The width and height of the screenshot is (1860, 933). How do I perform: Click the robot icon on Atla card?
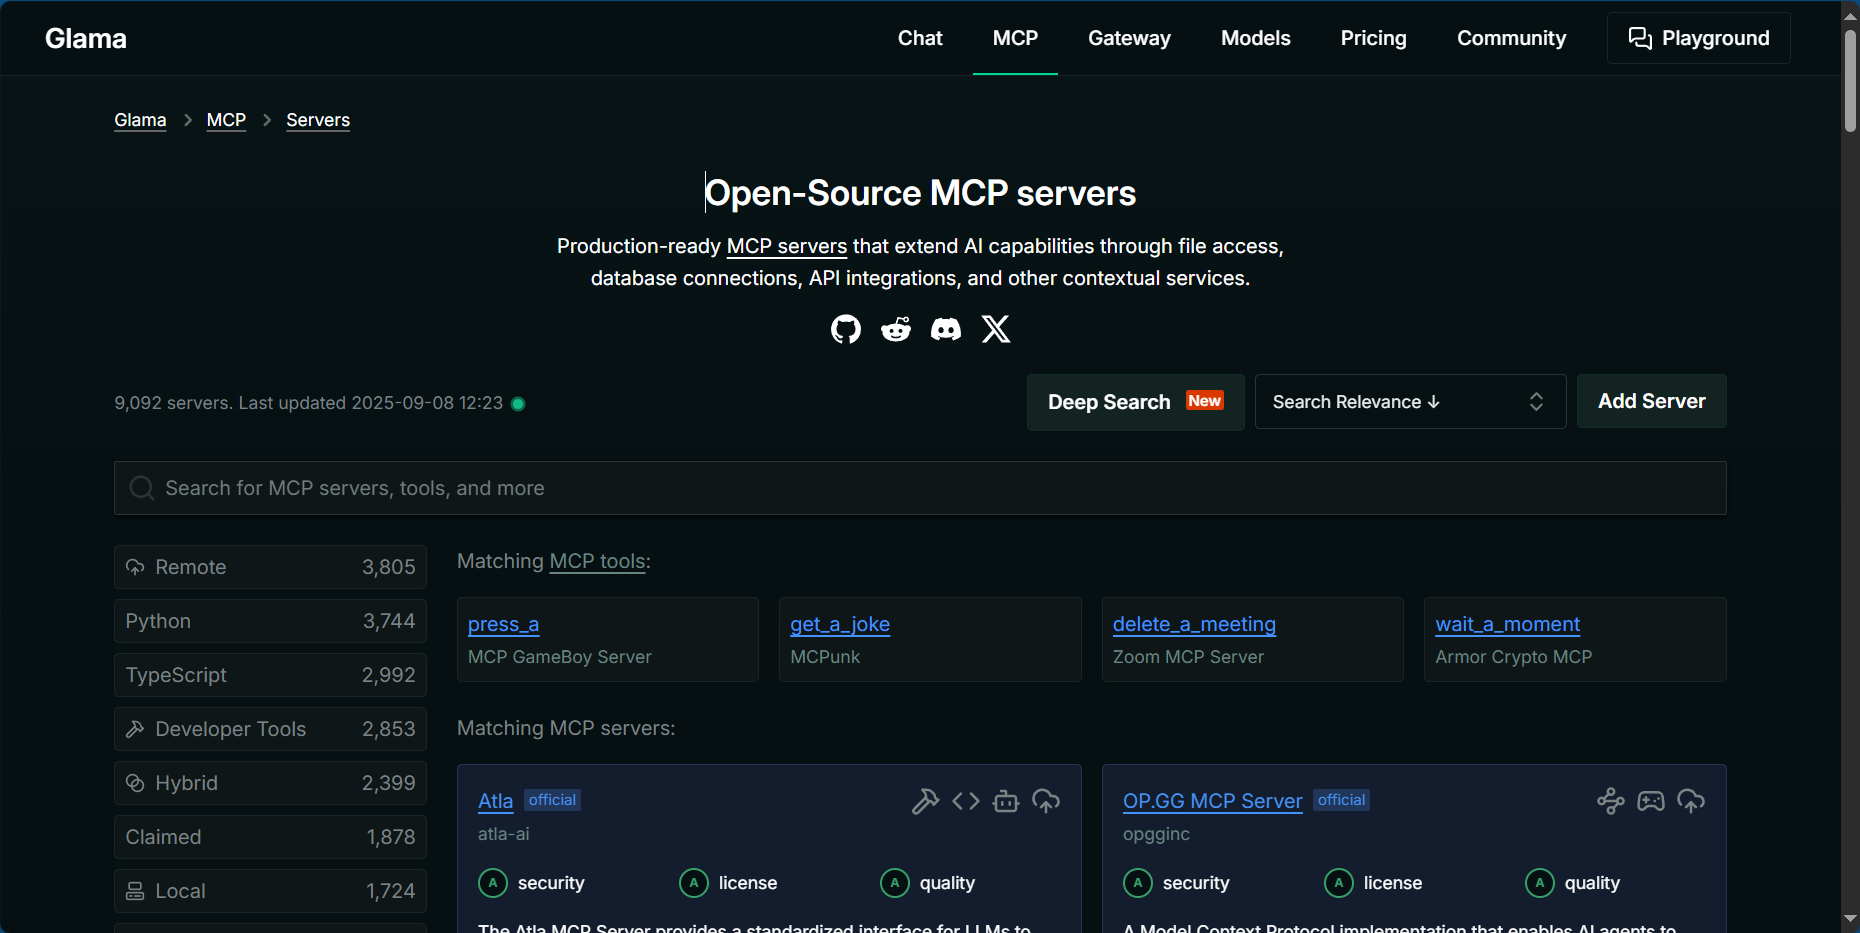click(1006, 801)
